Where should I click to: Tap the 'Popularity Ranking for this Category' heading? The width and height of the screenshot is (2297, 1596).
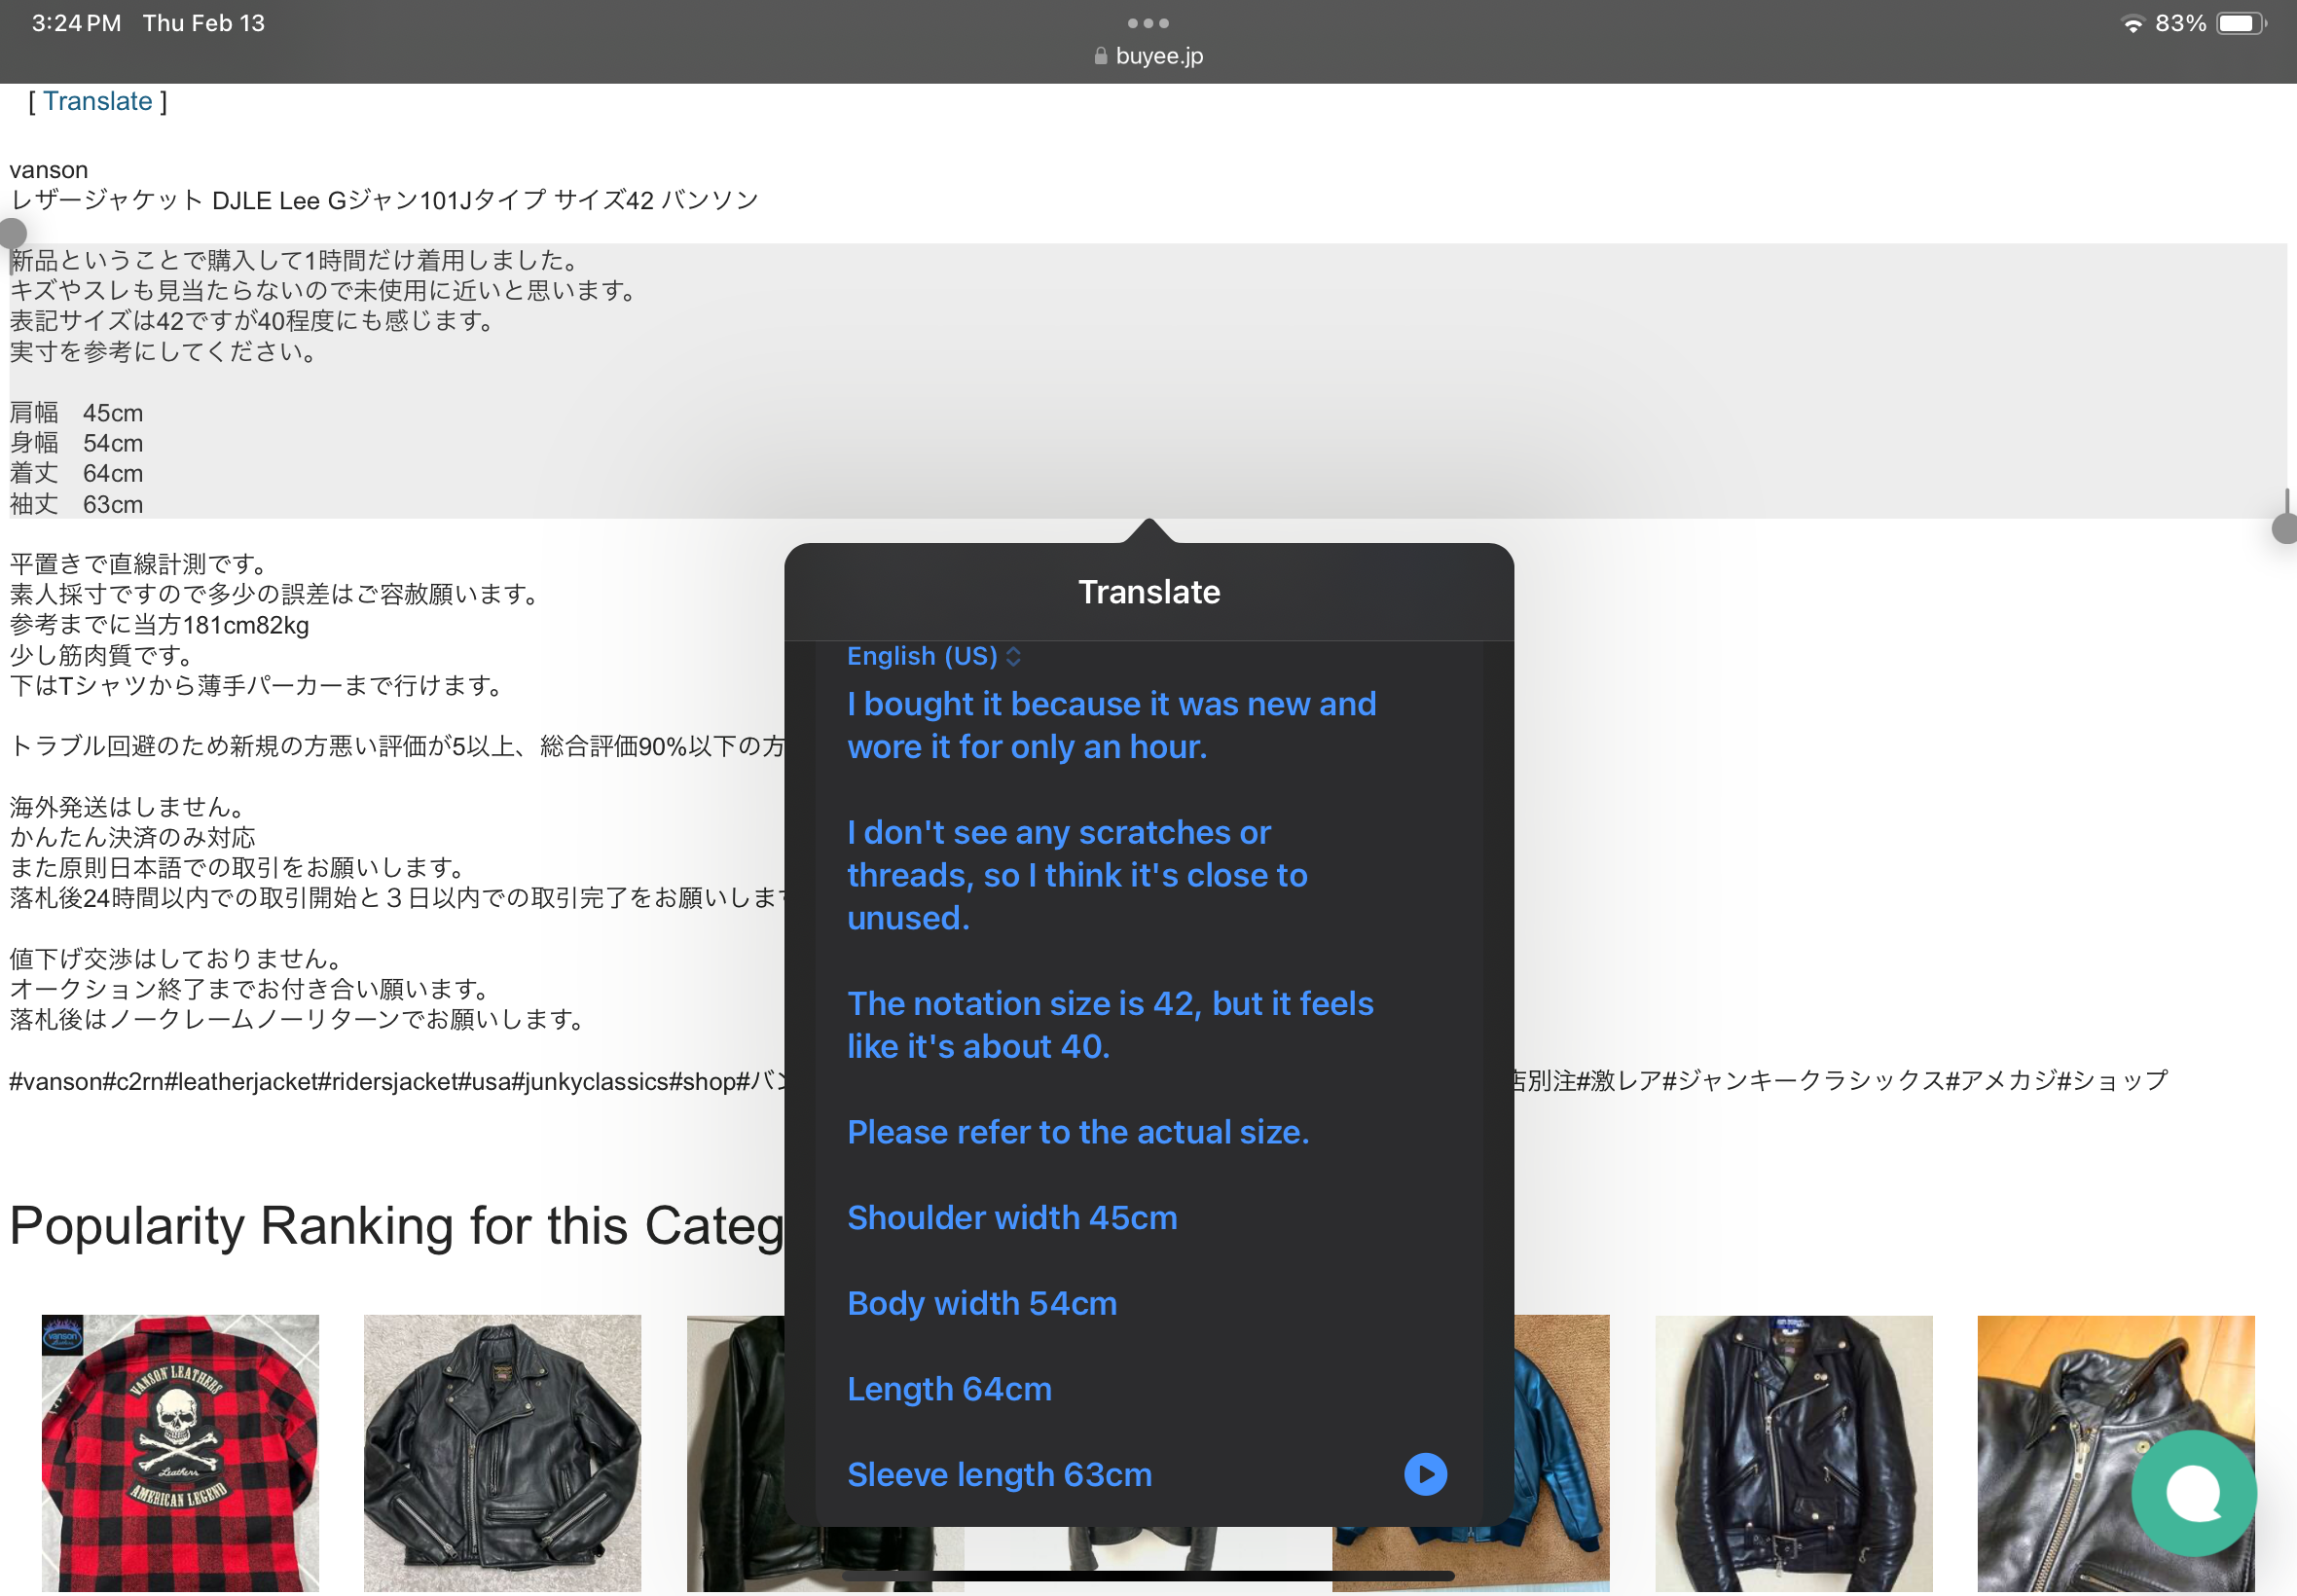tap(397, 1226)
